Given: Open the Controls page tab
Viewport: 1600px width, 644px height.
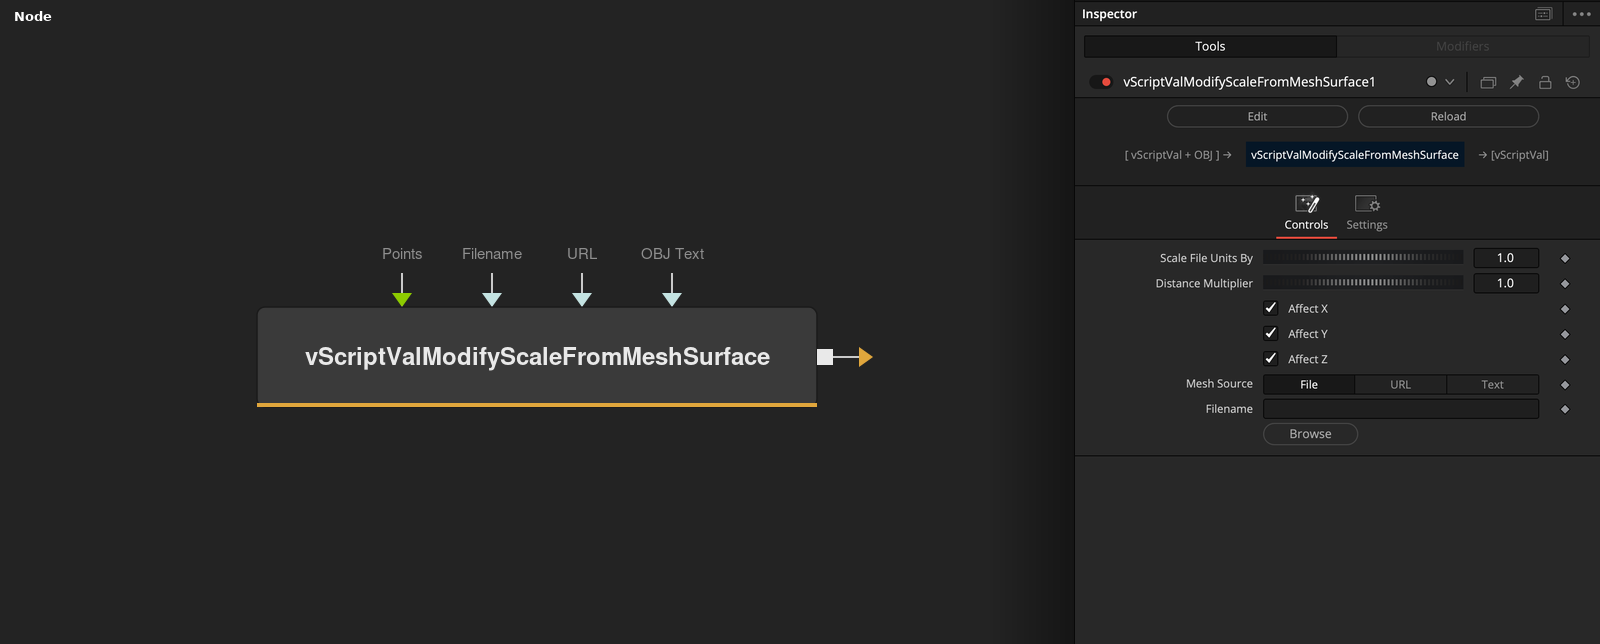Looking at the screenshot, I should [1306, 214].
